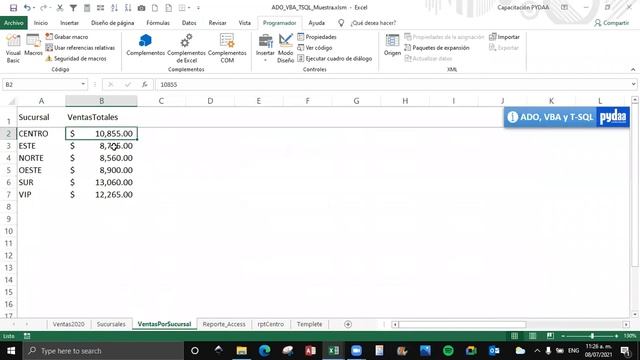This screenshot has width=640, height=360.
Task: Click the zoom in plus button
Action: (x=616, y=336)
